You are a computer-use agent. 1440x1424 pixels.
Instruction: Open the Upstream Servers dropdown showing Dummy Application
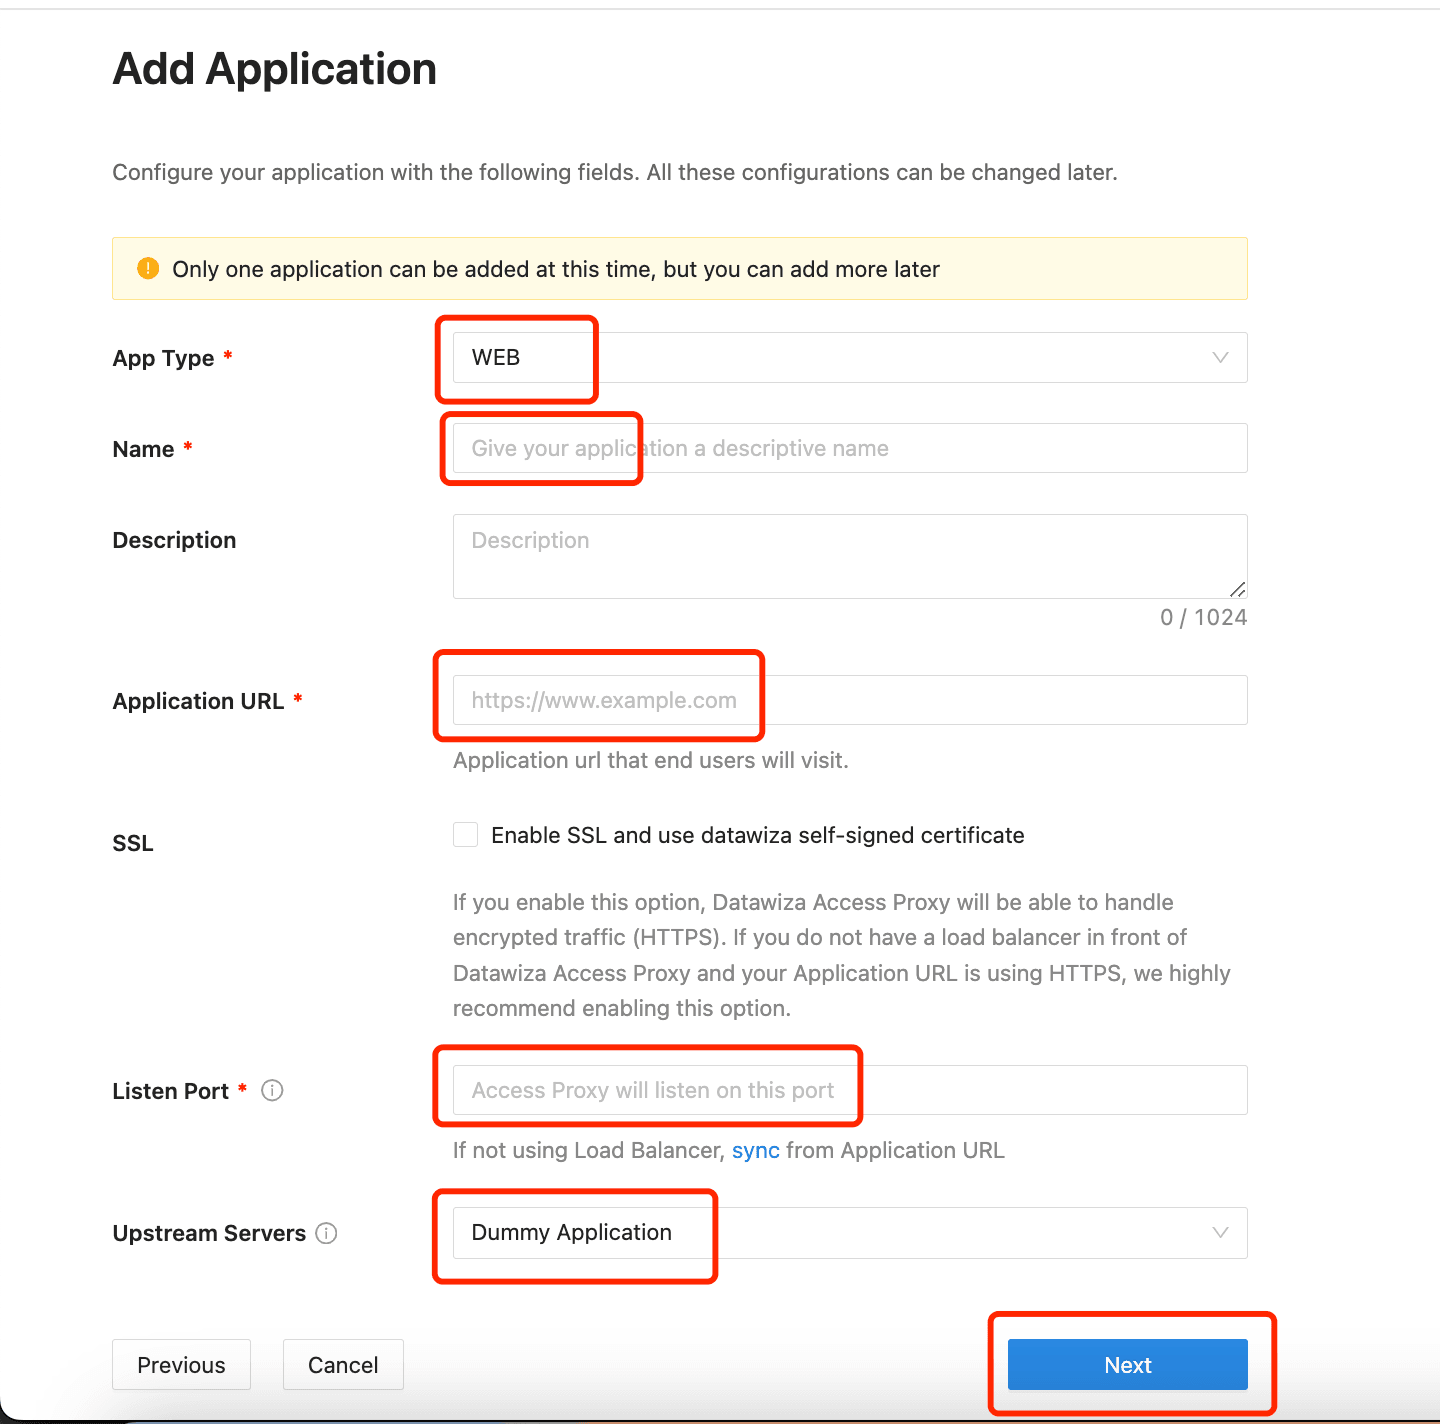(850, 1232)
